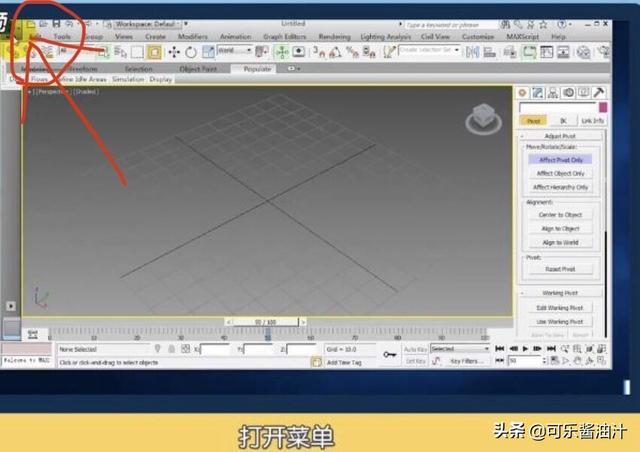Open the Customize menu
This screenshot has height=452, width=640.
tap(478, 37)
